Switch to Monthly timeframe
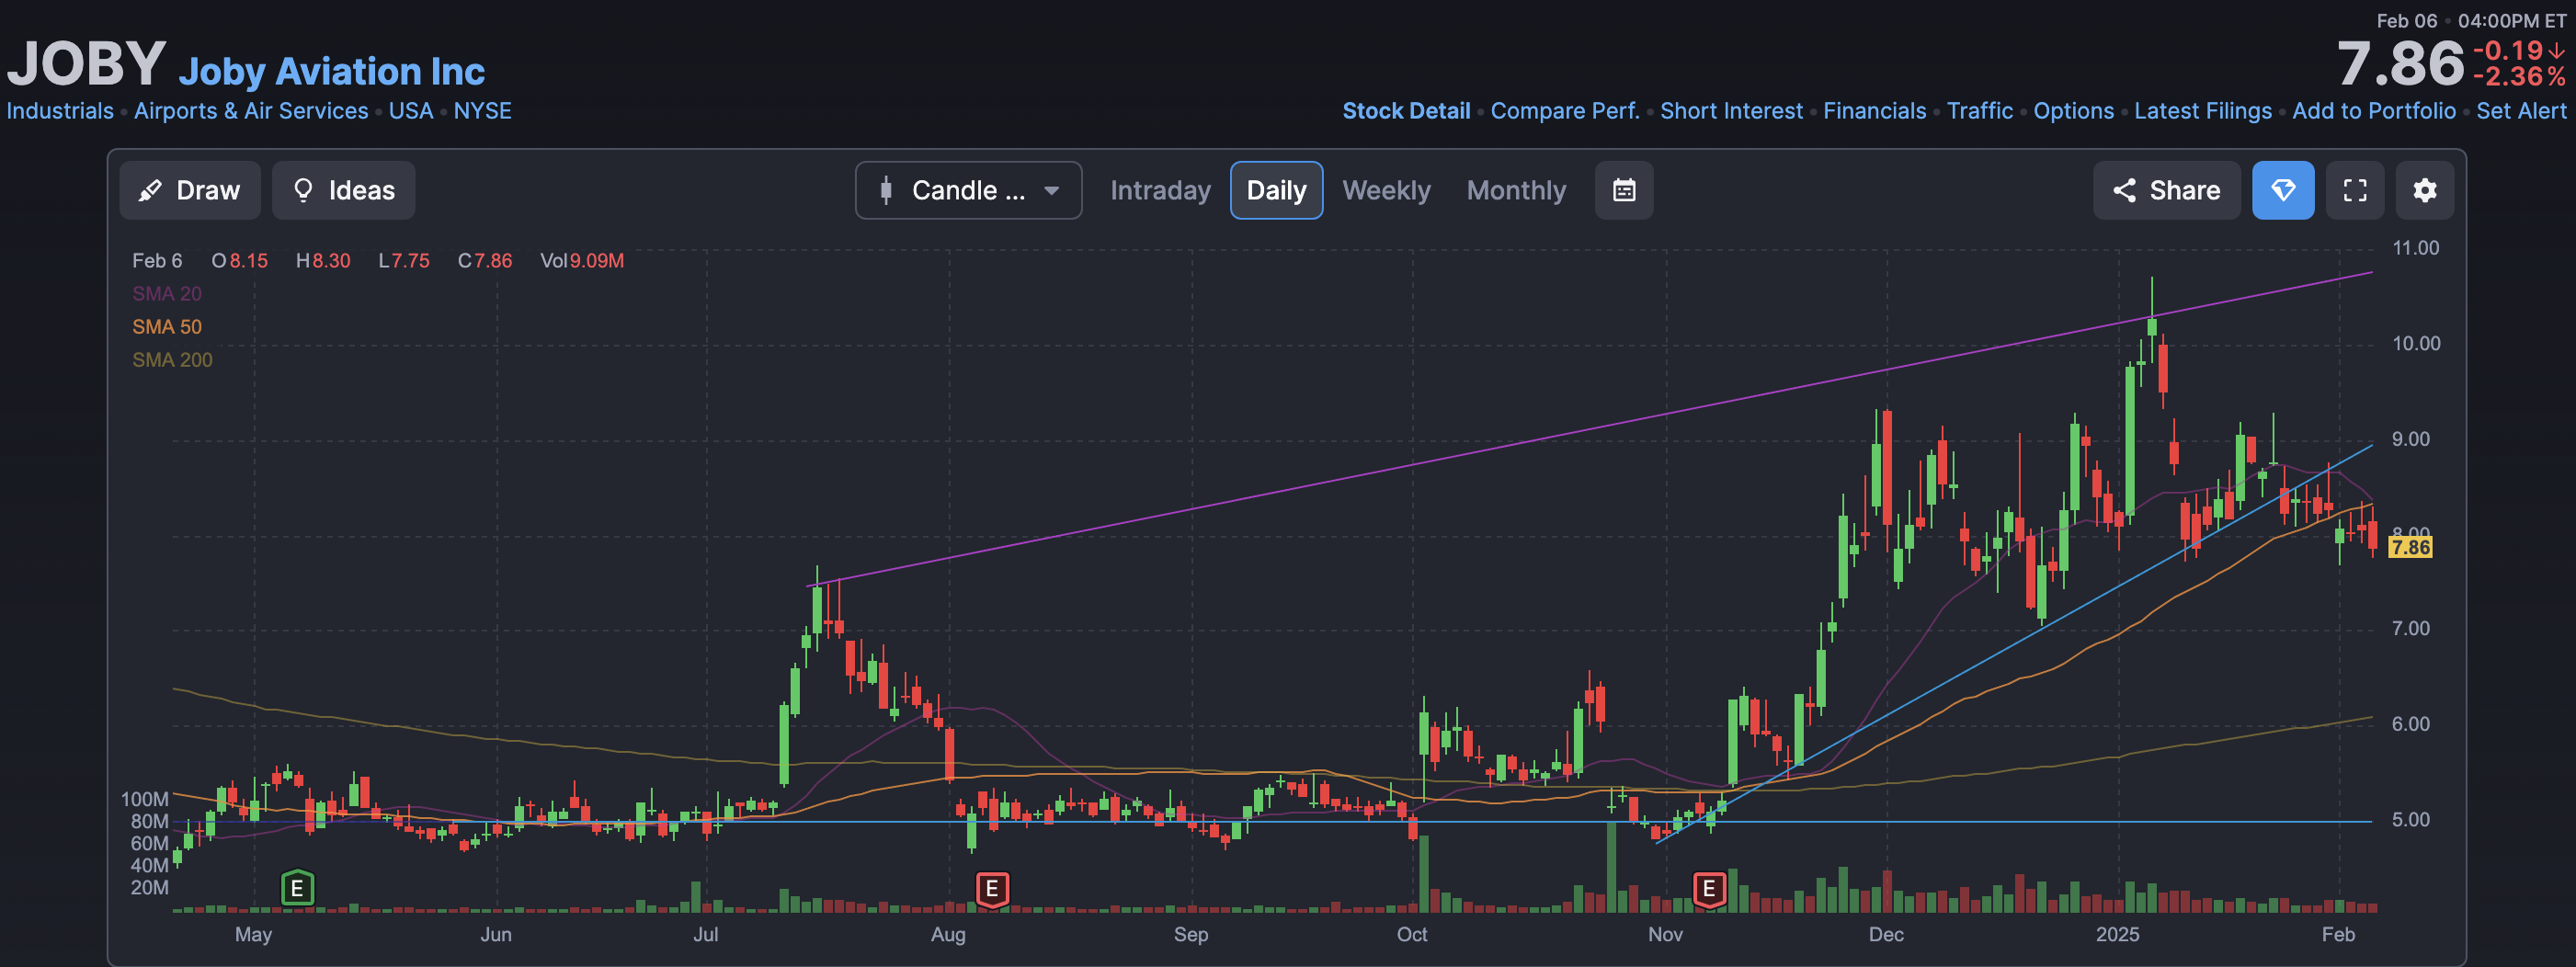This screenshot has width=2576, height=967. (x=1516, y=190)
